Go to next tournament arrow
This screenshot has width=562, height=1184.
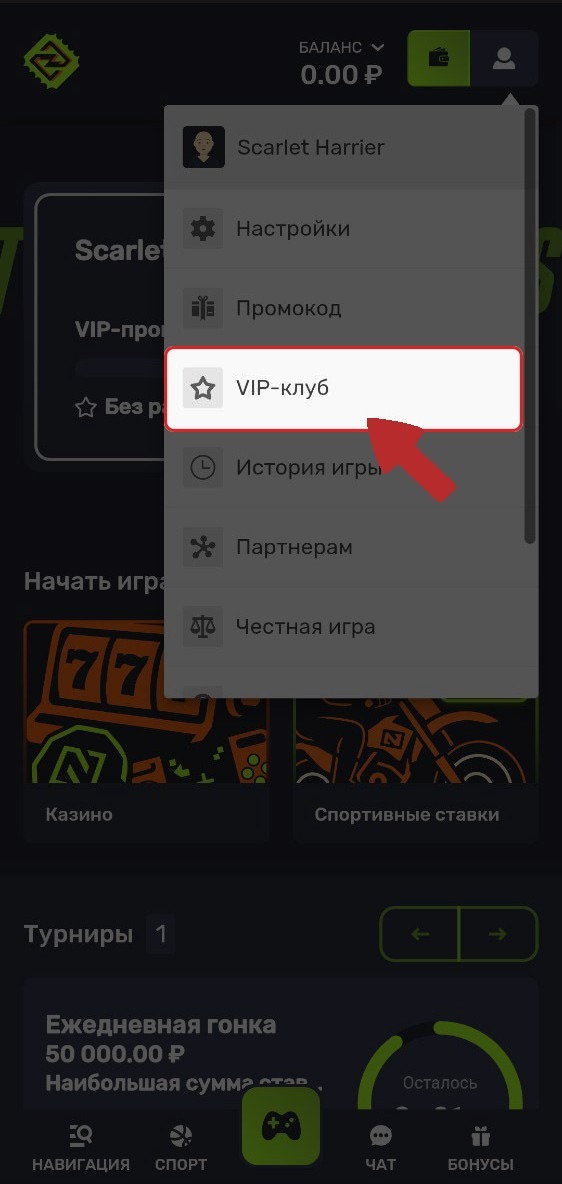coord(499,934)
